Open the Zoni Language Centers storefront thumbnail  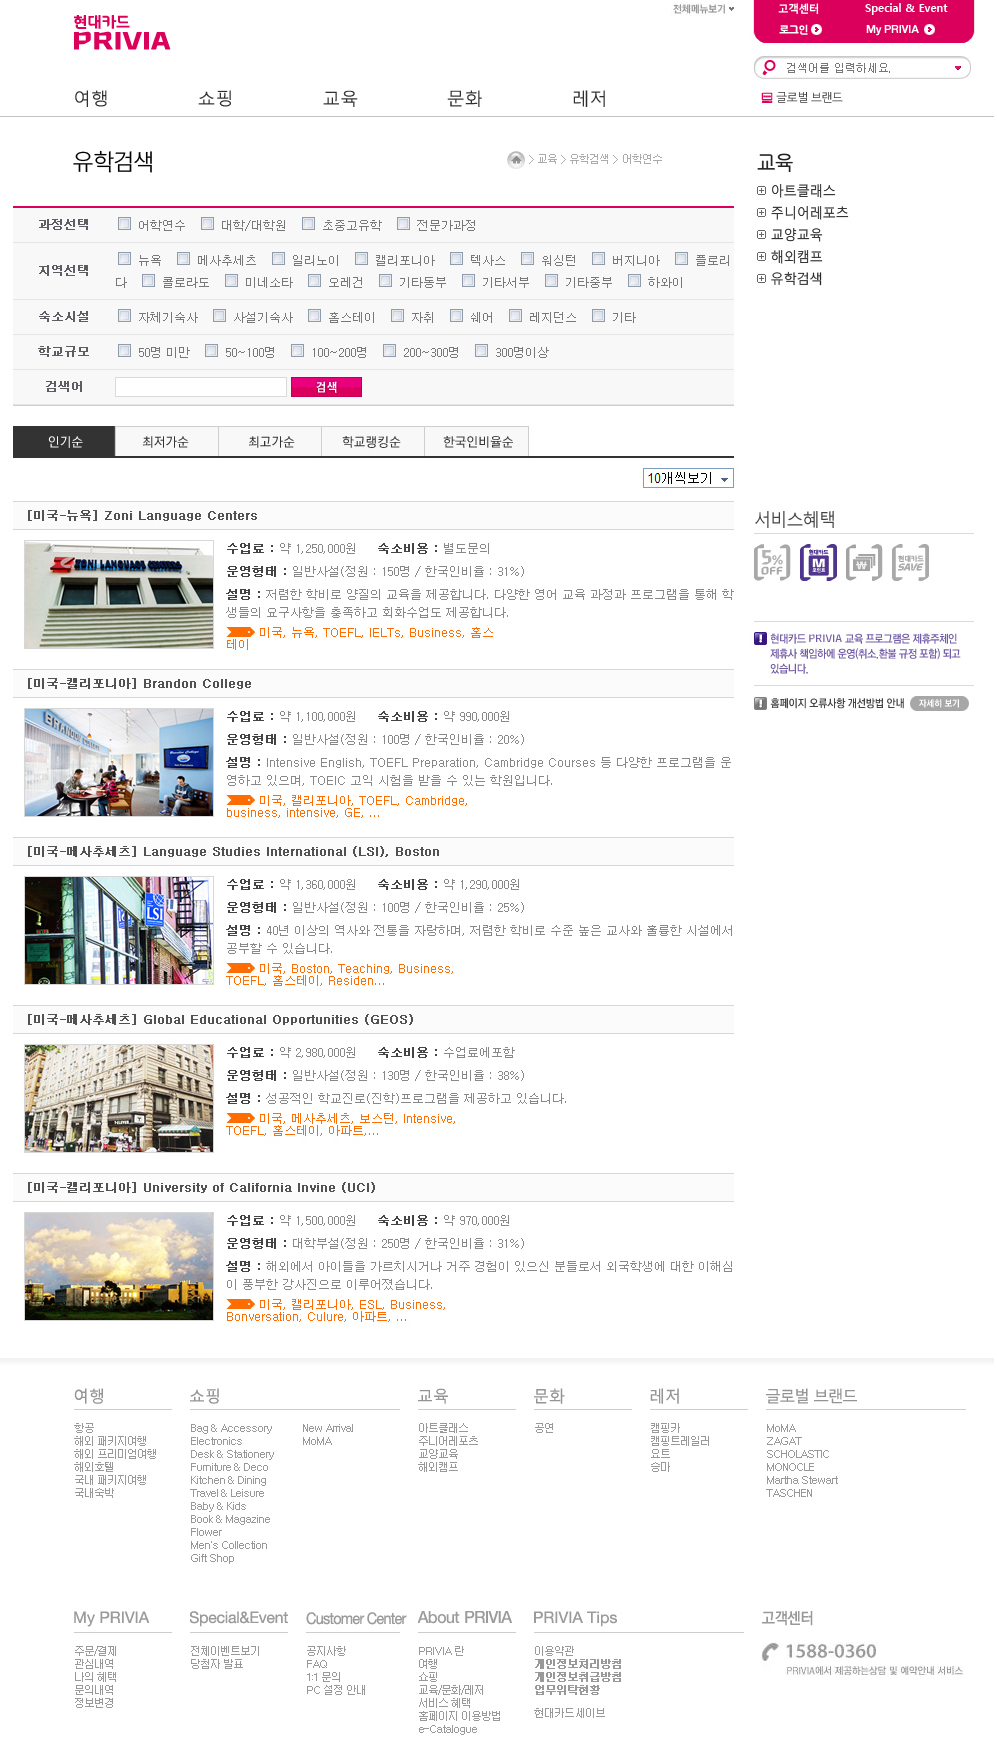click(x=119, y=594)
